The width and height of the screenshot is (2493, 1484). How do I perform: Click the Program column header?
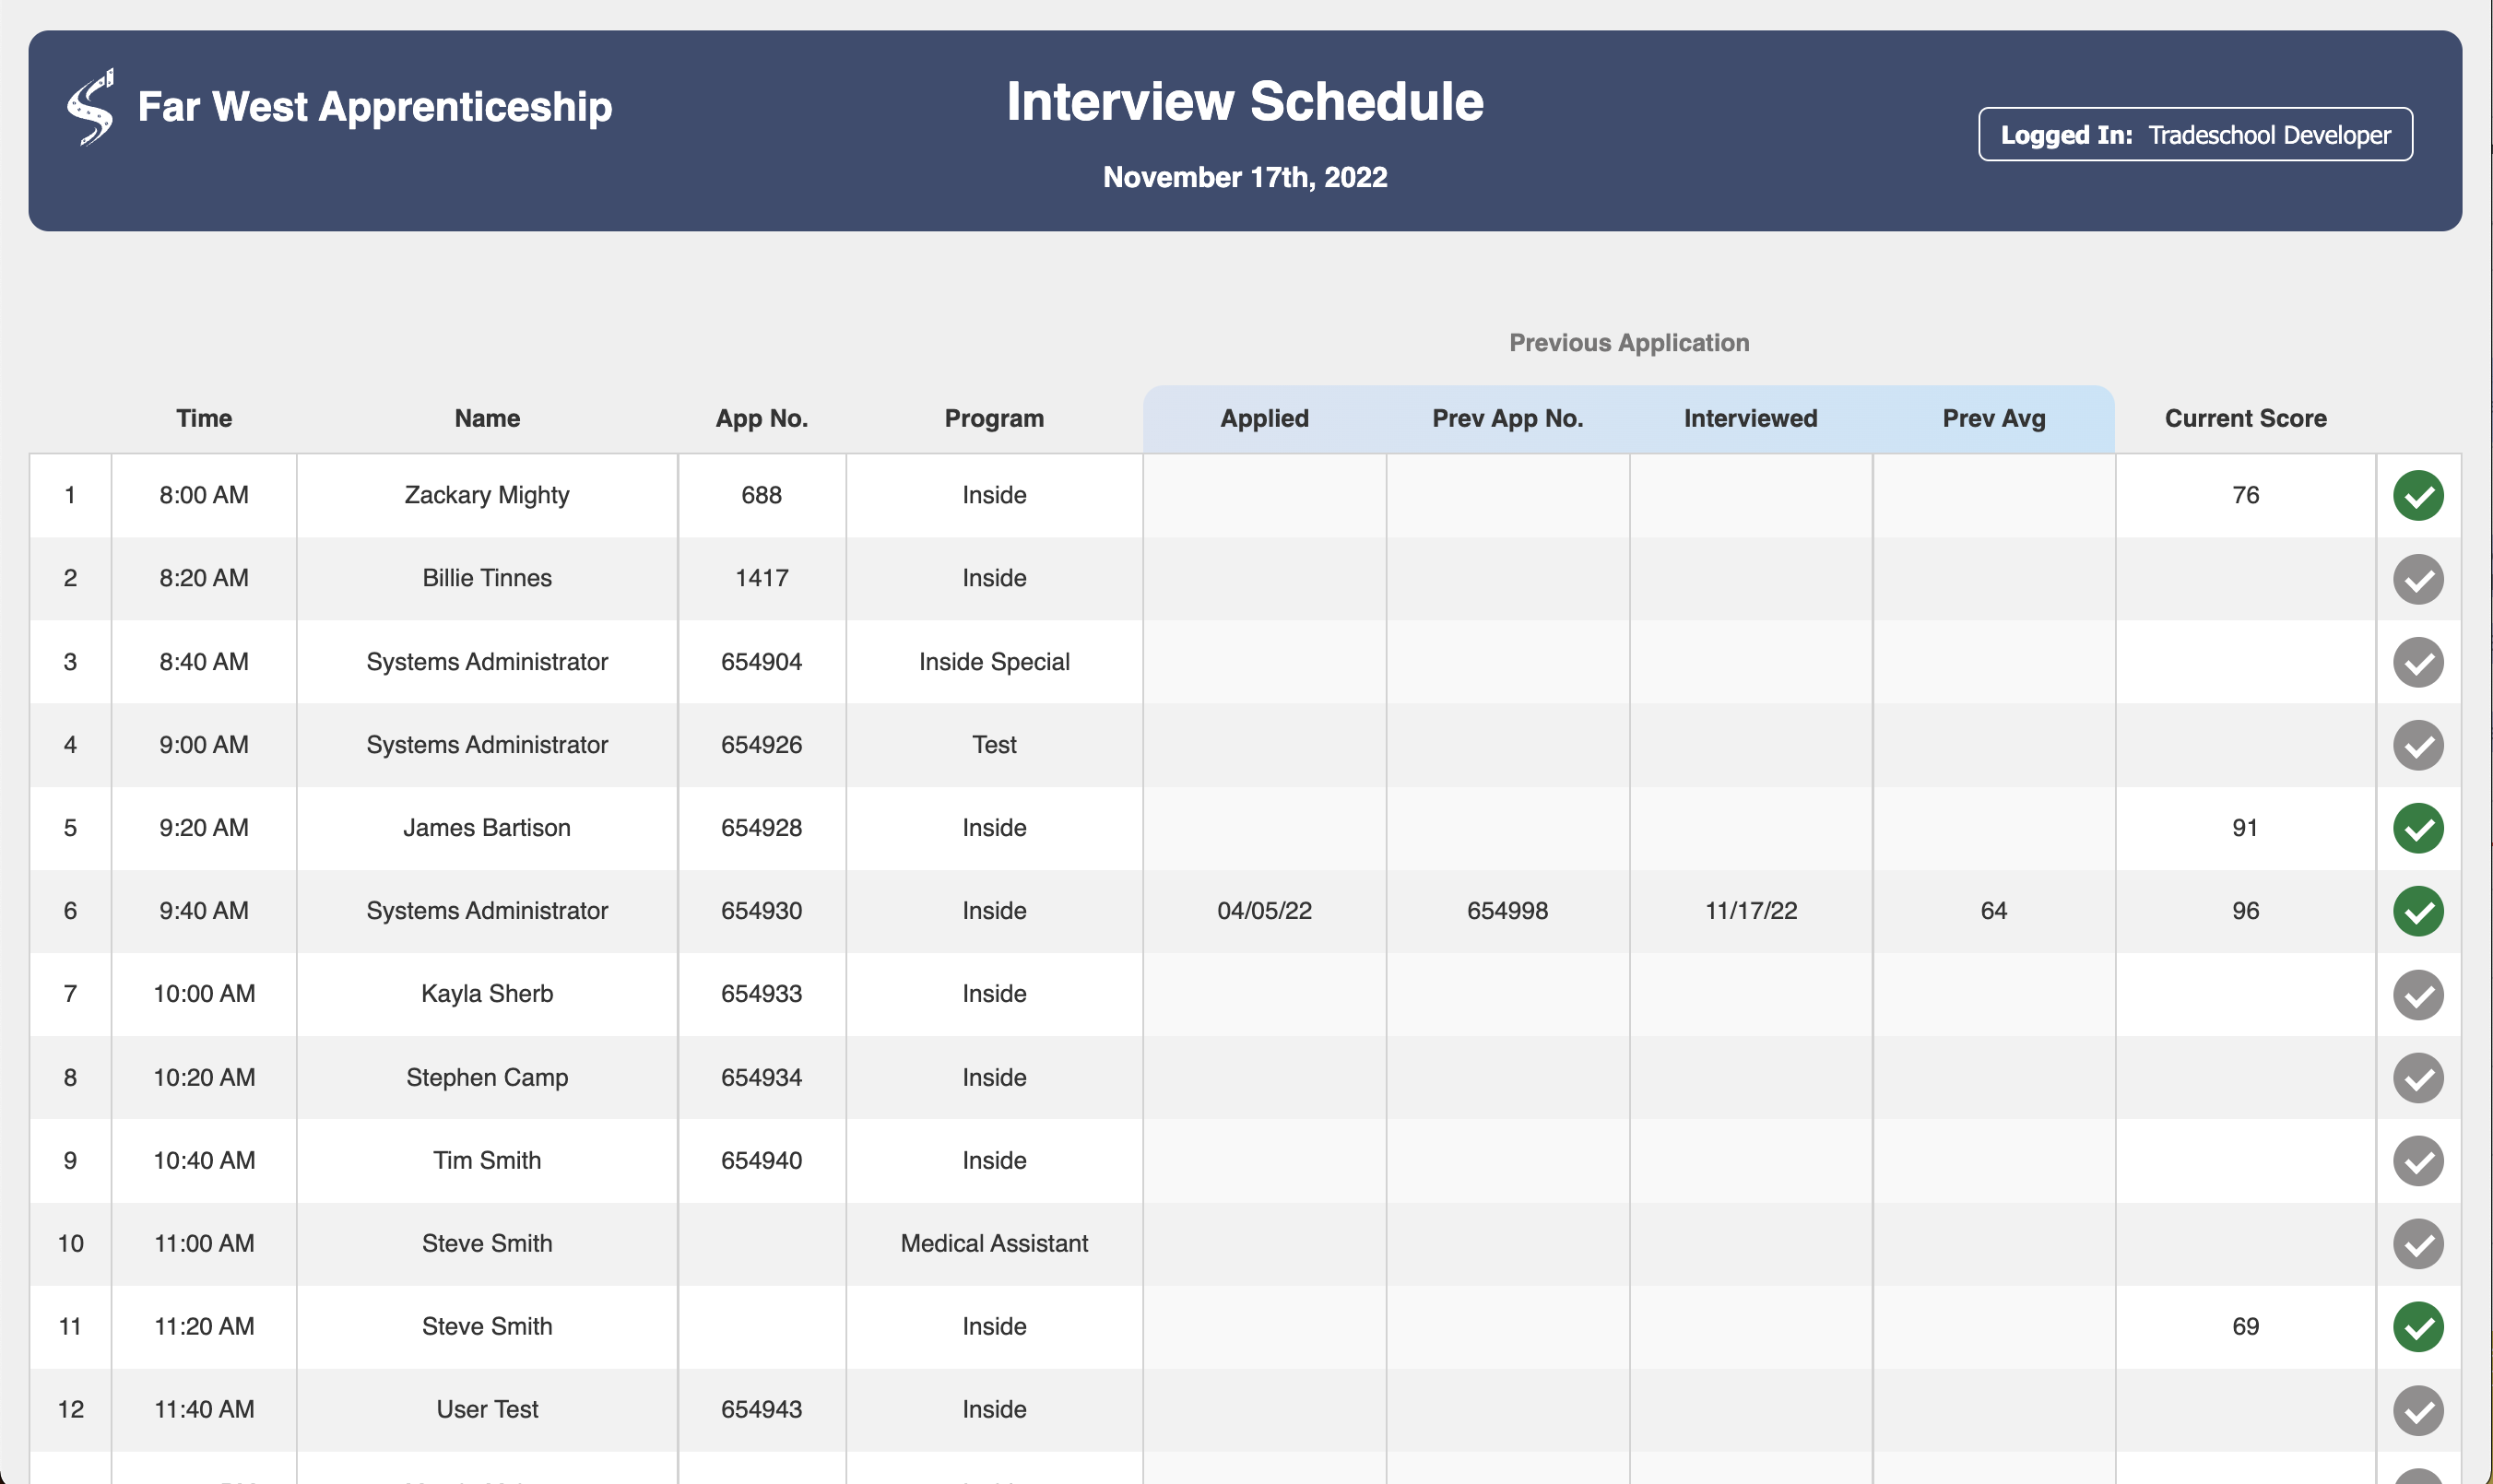pyautogui.click(x=994, y=418)
